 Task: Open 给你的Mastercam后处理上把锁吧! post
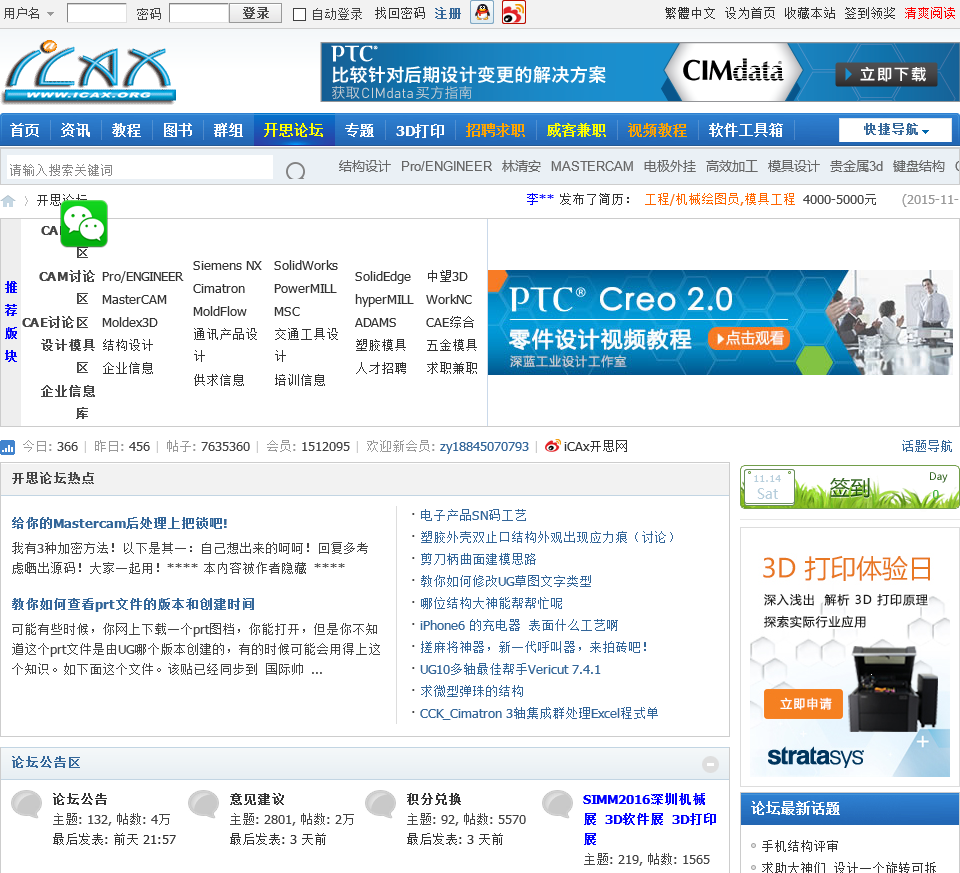pos(119,523)
